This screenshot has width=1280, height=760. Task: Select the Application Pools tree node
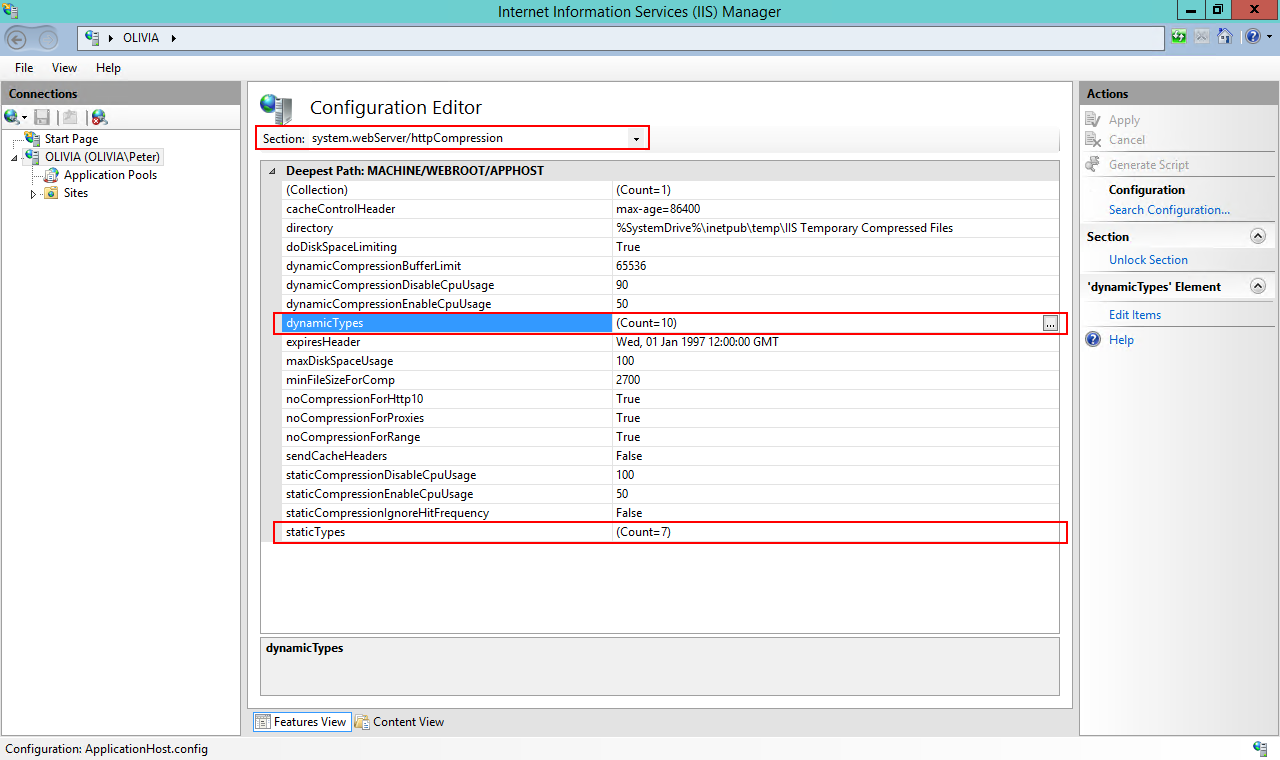[x=110, y=175]
